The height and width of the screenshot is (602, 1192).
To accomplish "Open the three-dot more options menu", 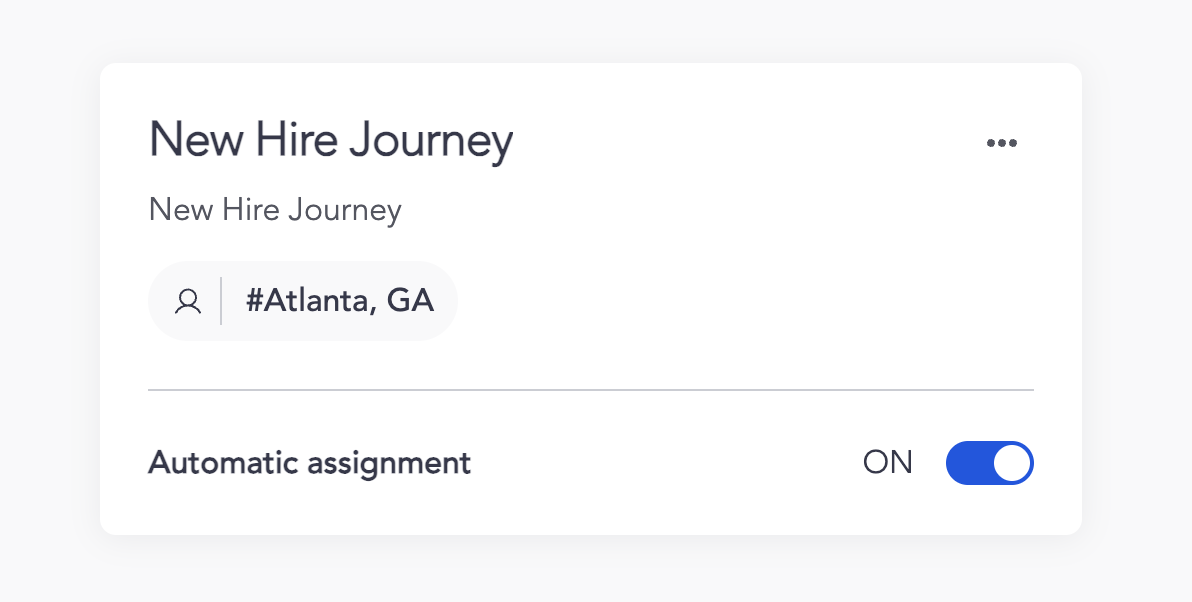I will coord(1001,143).
